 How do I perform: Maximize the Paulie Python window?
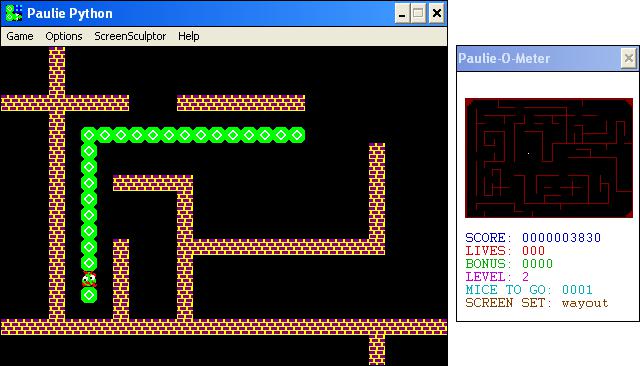[418, 13]
